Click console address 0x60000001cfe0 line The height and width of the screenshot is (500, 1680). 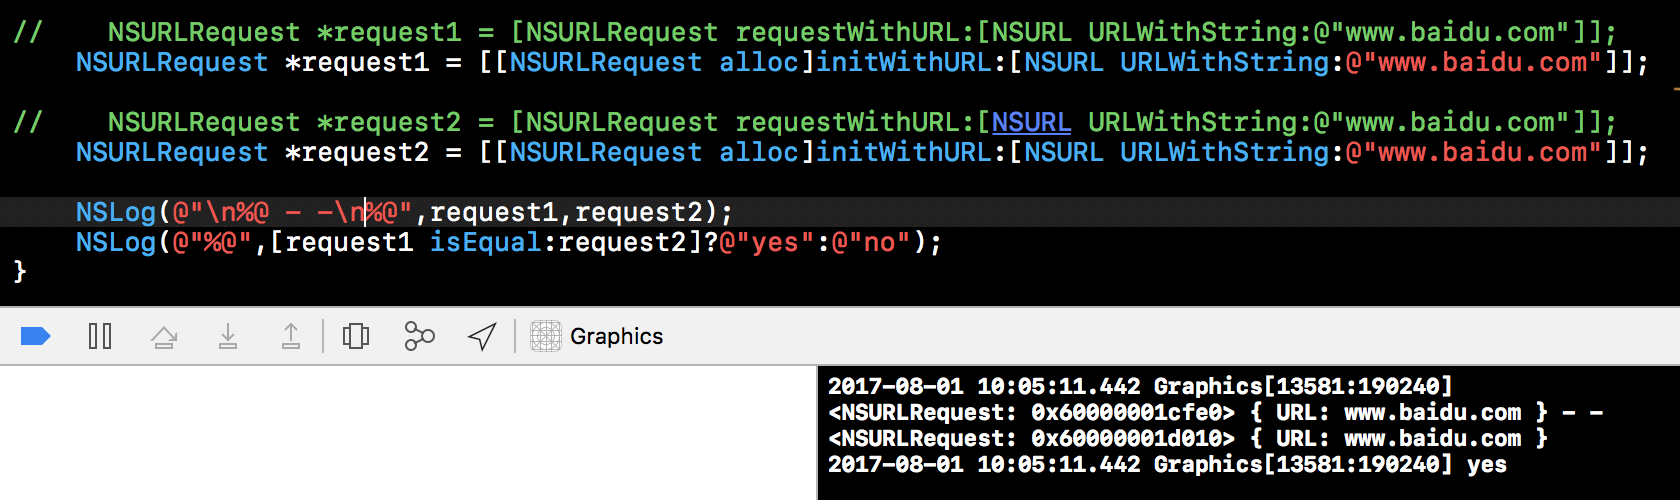click(x=1132, y=412)
